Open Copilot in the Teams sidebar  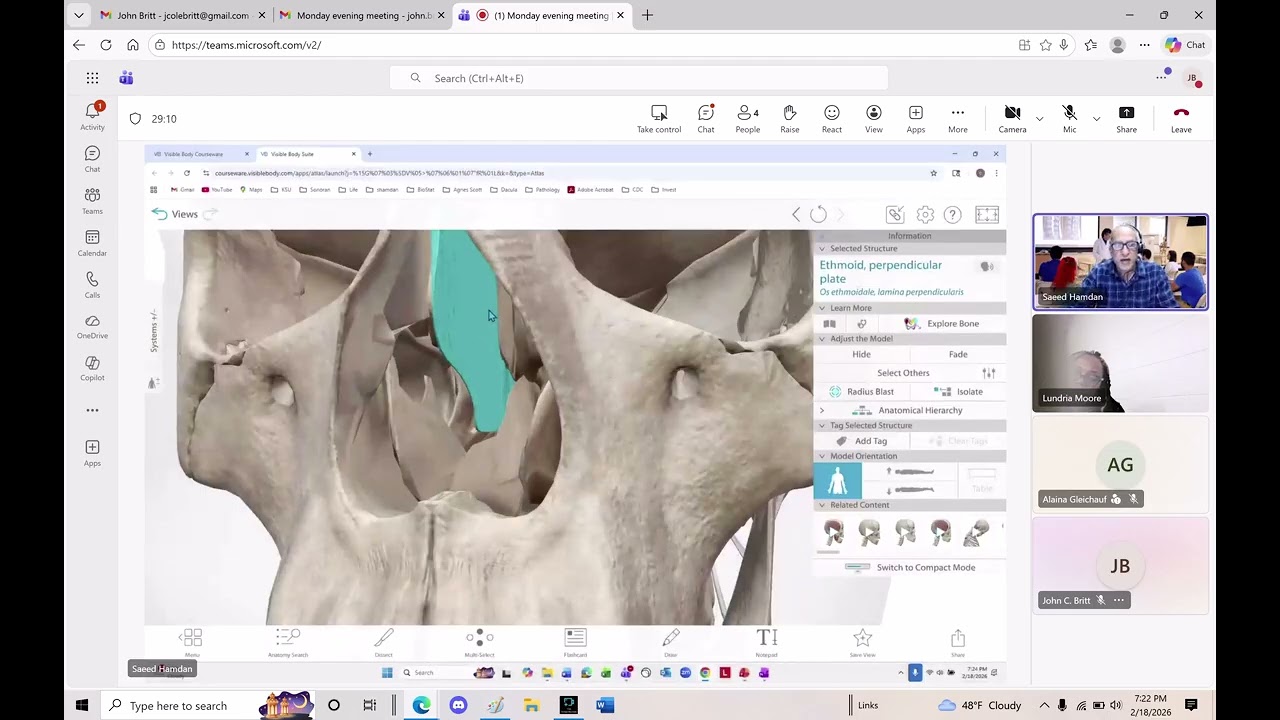[92, 368]
